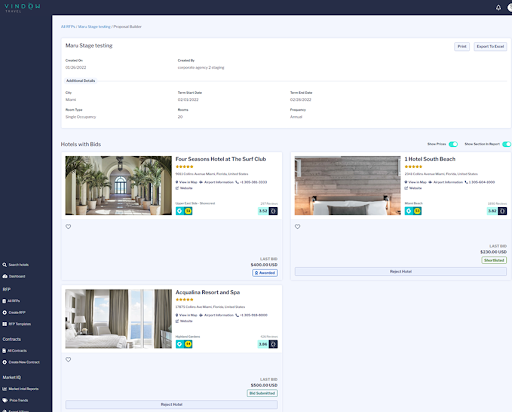Click the Dashboard gauge icon in sidebar

click(5, 276)
